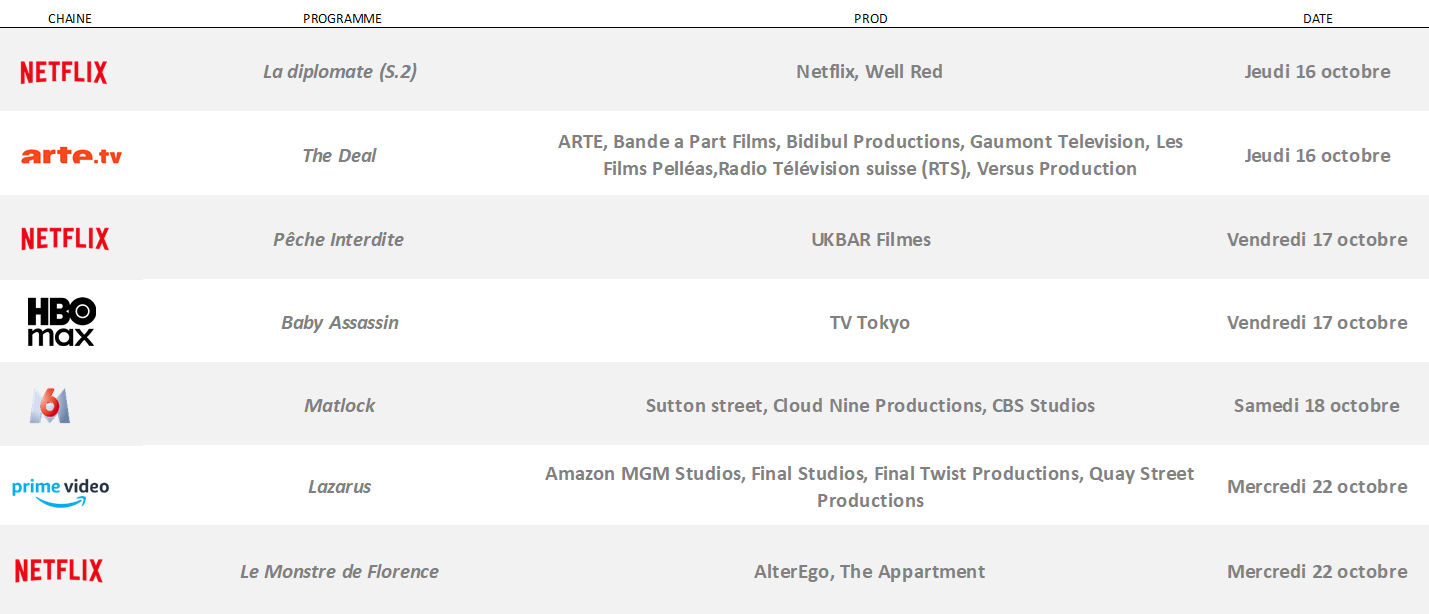This screenshot has height=614, width=1429.
Task: Click the TV Tokyo production cell
Action: pyautogui.click(x=869, y=322)
